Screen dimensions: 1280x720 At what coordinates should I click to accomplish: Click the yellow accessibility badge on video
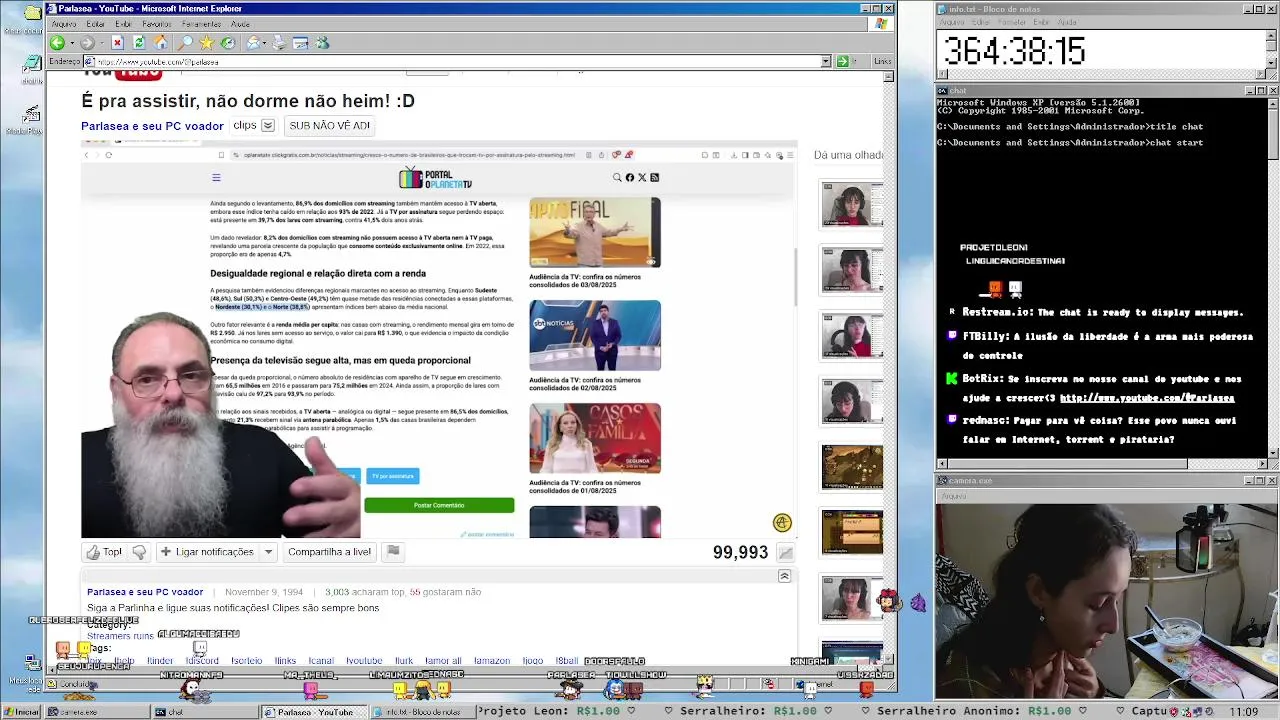pyautogui.click(x=782, y=523)
